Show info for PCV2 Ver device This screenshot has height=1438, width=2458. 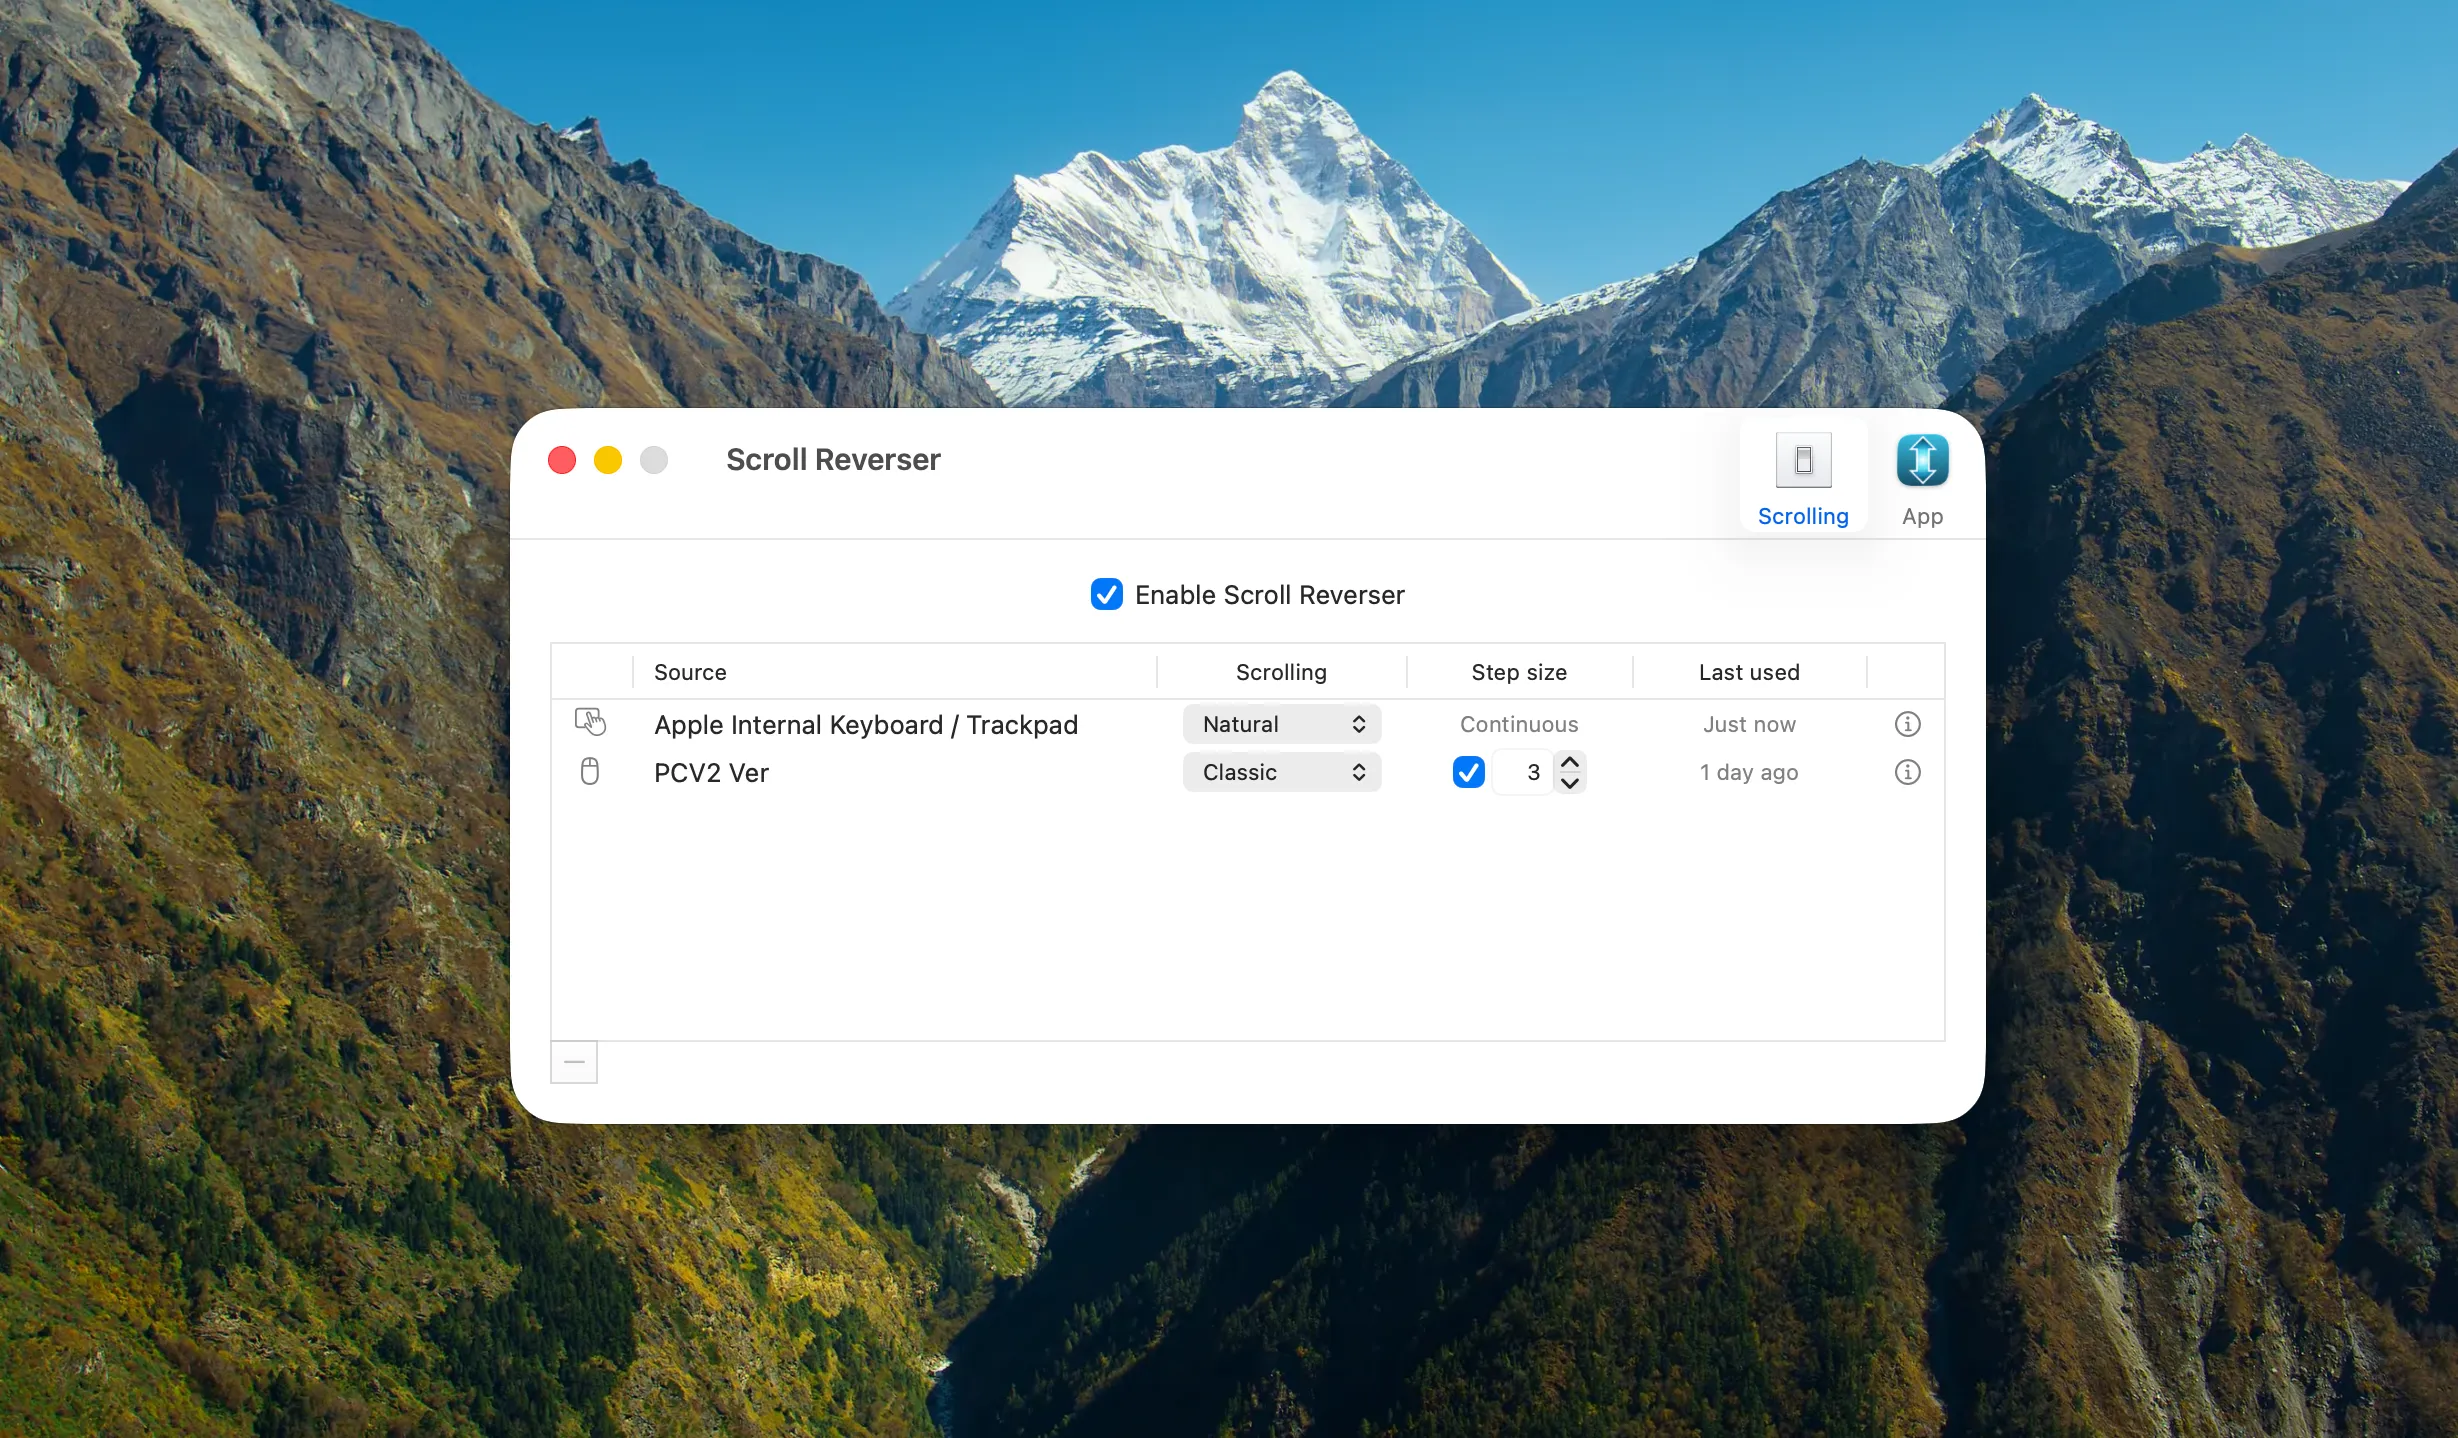[x=1907, y=772]
